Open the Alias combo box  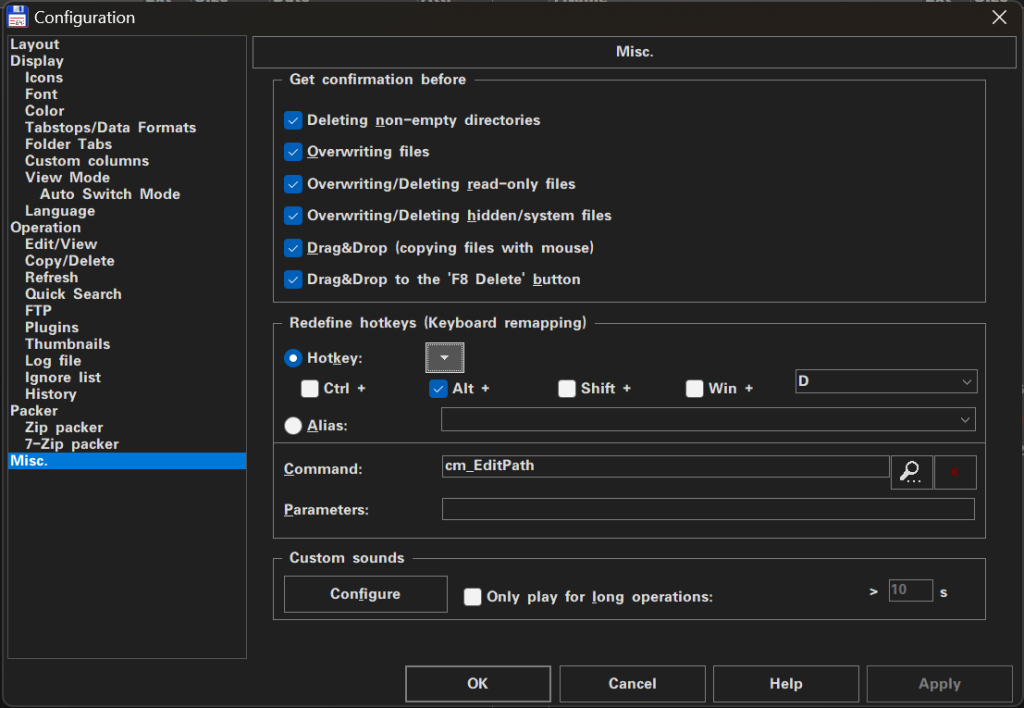click(x=708, y=419)
